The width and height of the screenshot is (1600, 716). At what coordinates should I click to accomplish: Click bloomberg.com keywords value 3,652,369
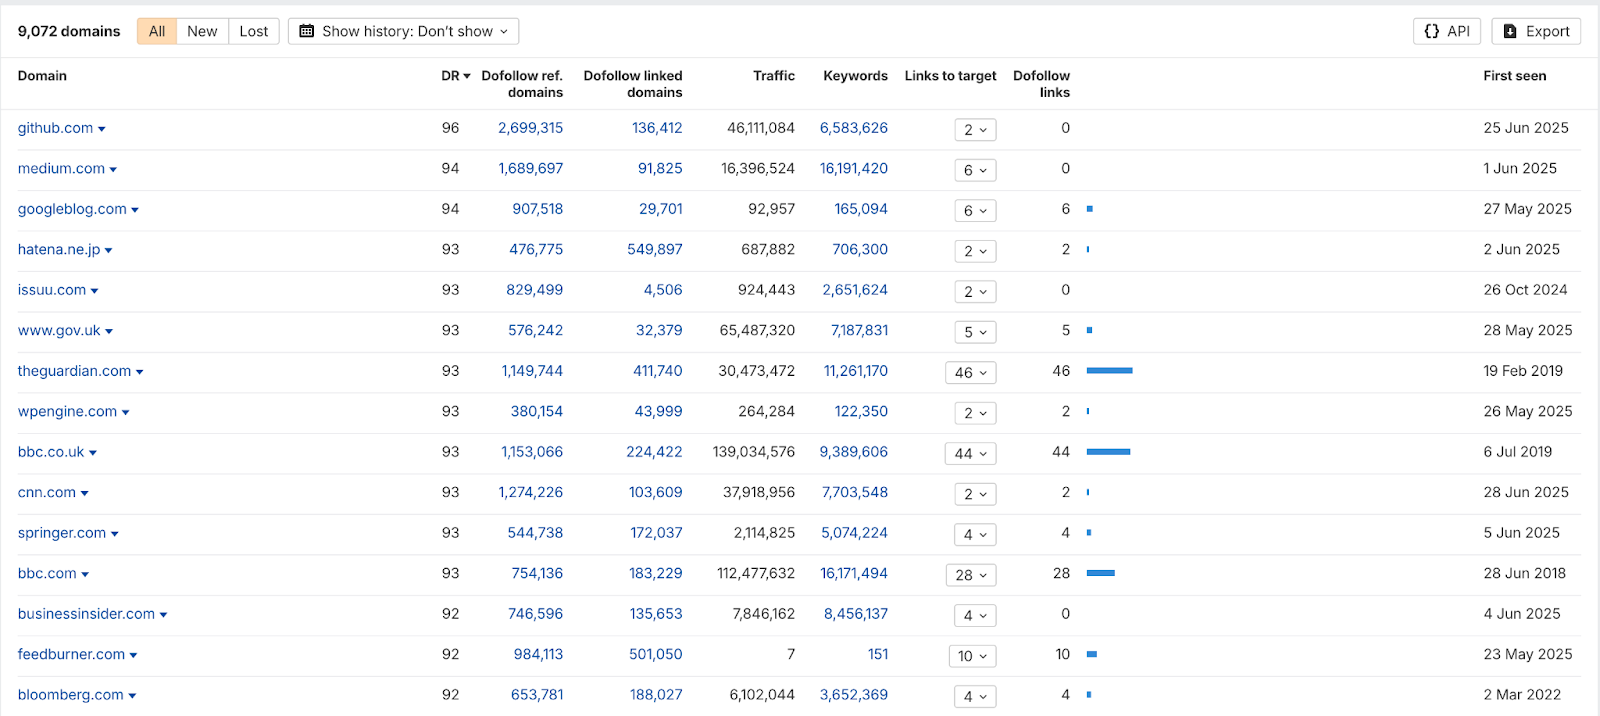click(854, 695)
